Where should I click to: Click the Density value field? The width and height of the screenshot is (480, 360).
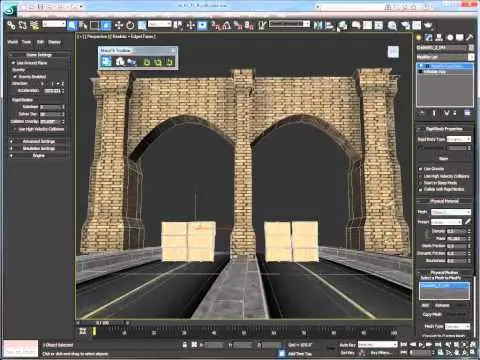coord(456,231)
